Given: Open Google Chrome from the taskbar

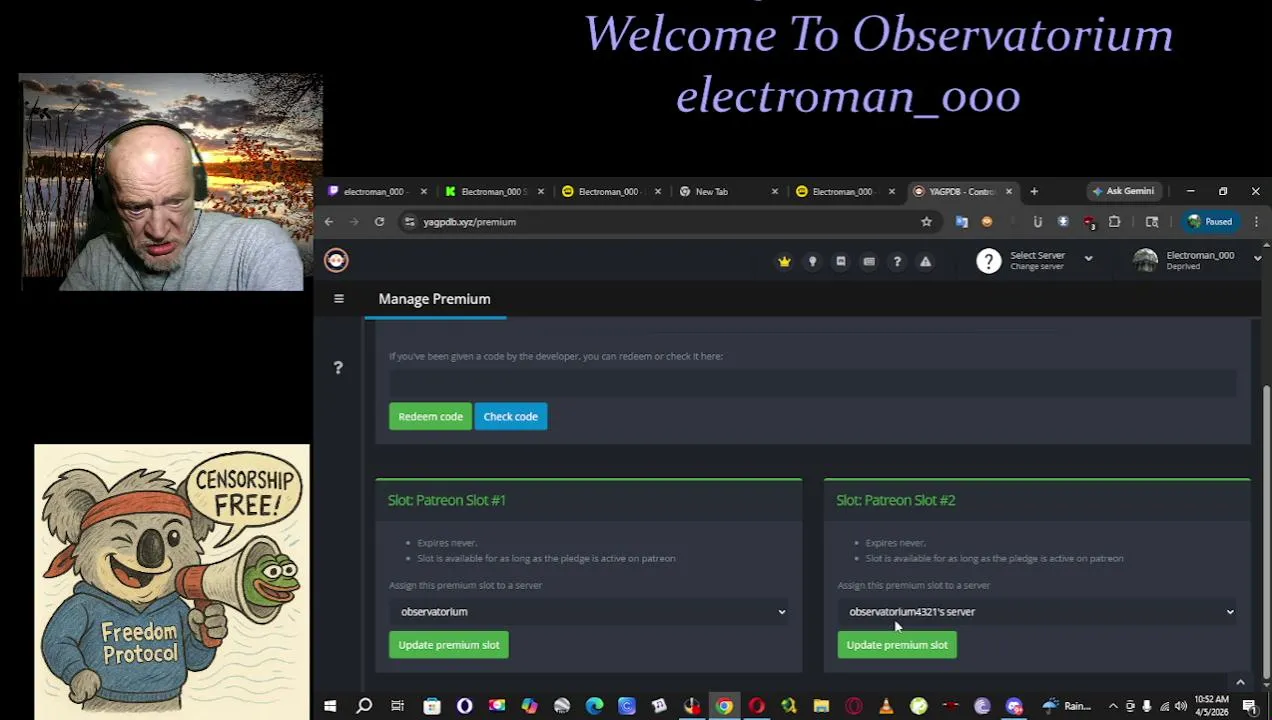Looking at the screenshot, I should [x=724, y=706].
